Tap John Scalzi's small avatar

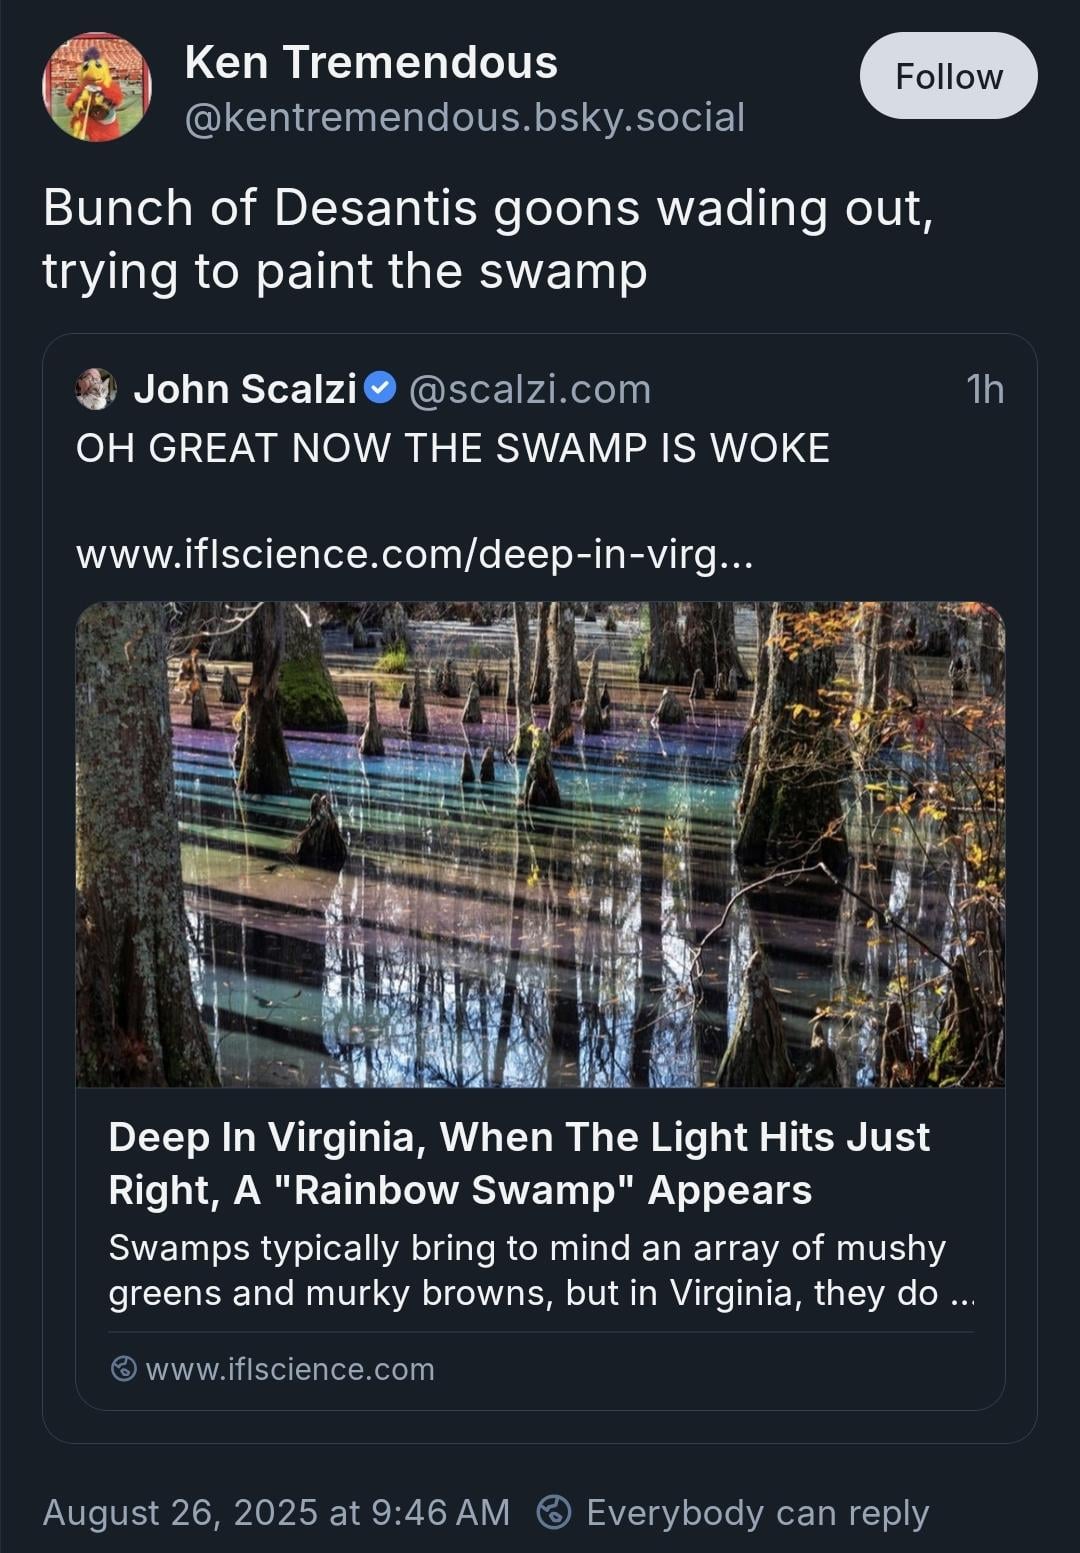coord(96,389)
